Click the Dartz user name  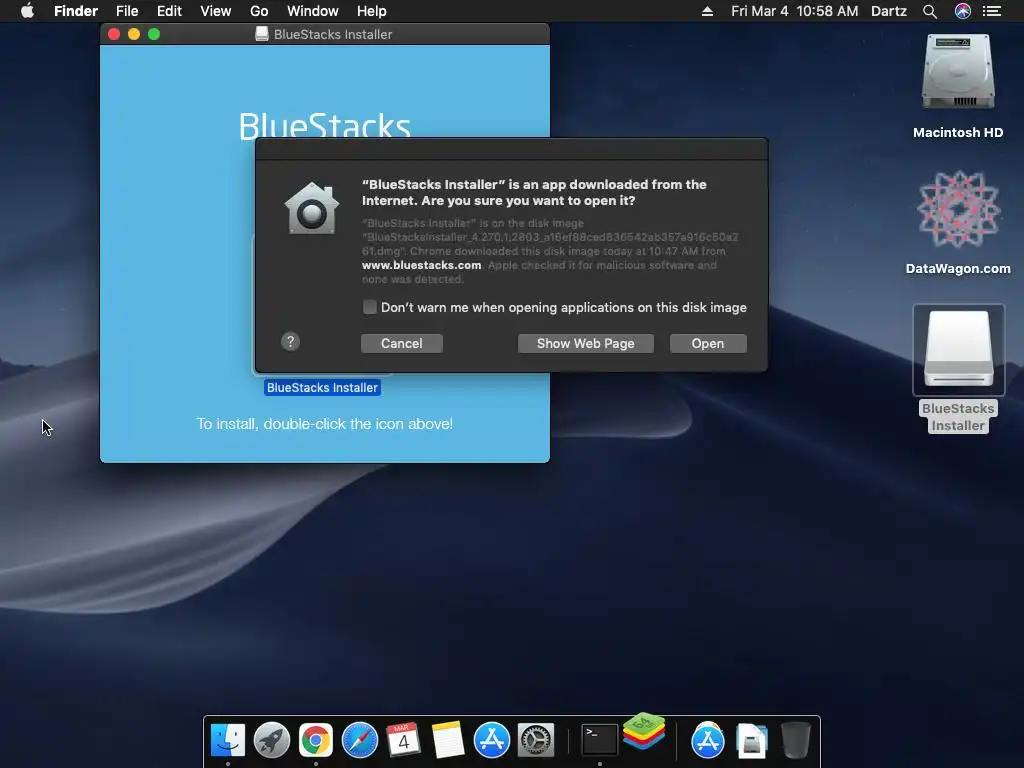pyautogui.click(x=889, y=11)
